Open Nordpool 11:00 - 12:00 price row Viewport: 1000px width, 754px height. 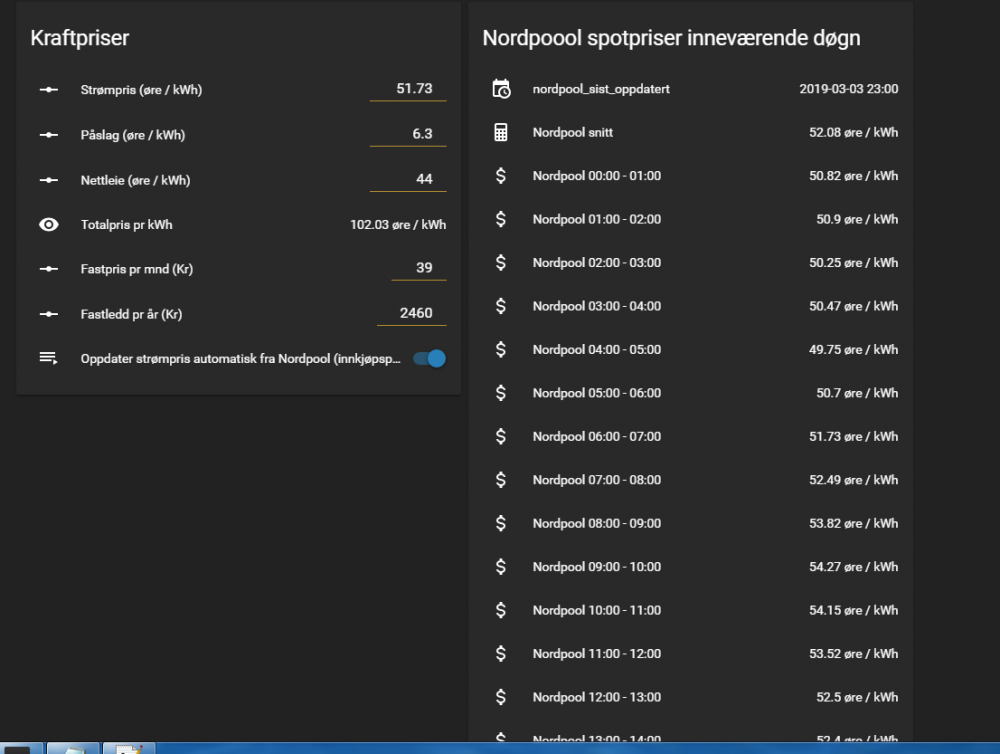(x=596, y=654)
